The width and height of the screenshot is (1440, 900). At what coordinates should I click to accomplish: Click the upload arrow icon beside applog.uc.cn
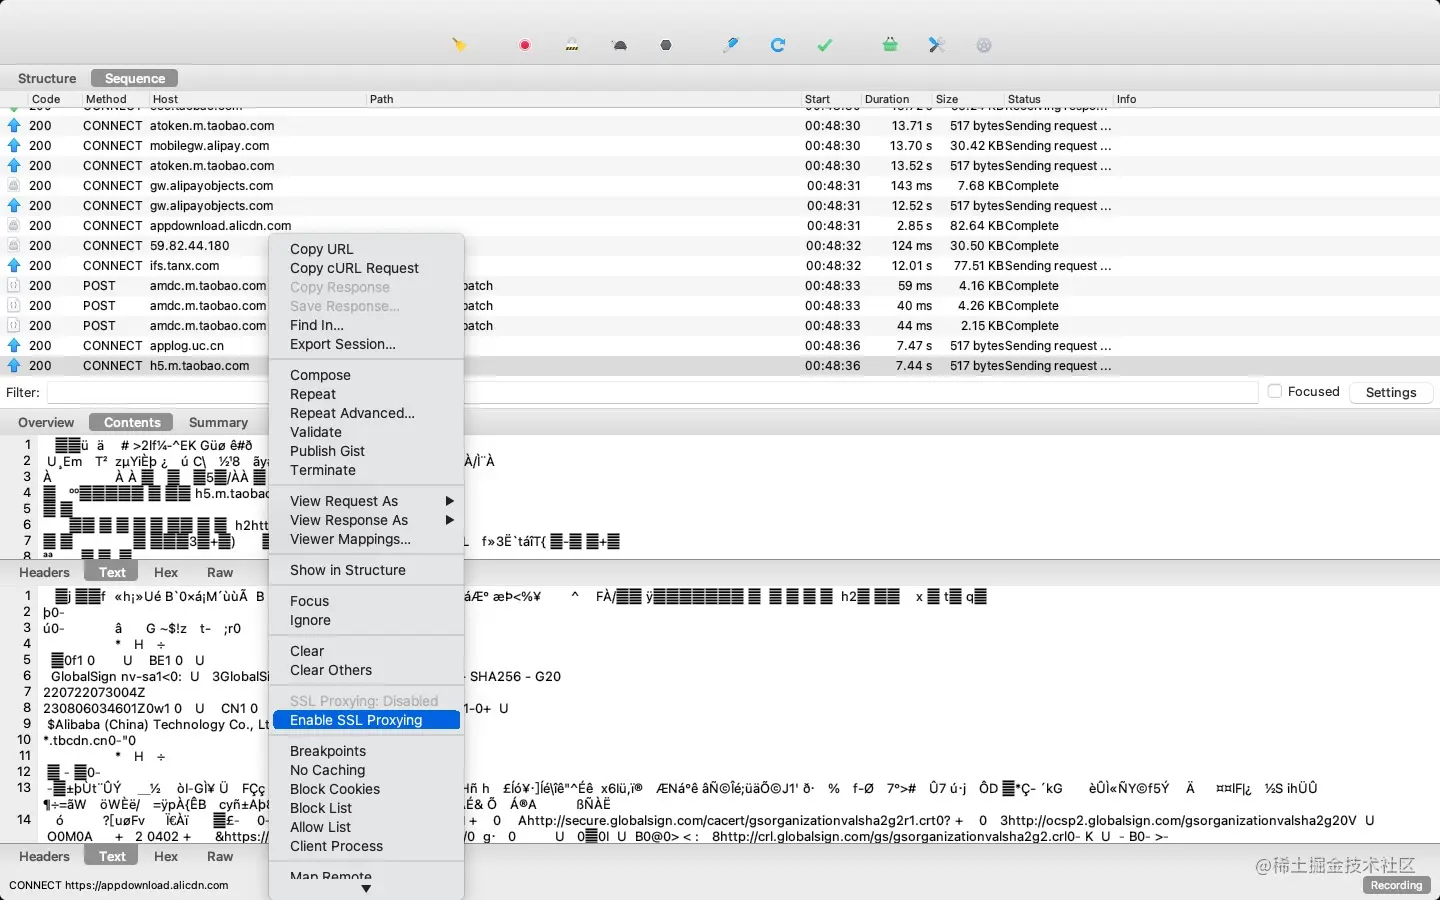tap(14, 346)
